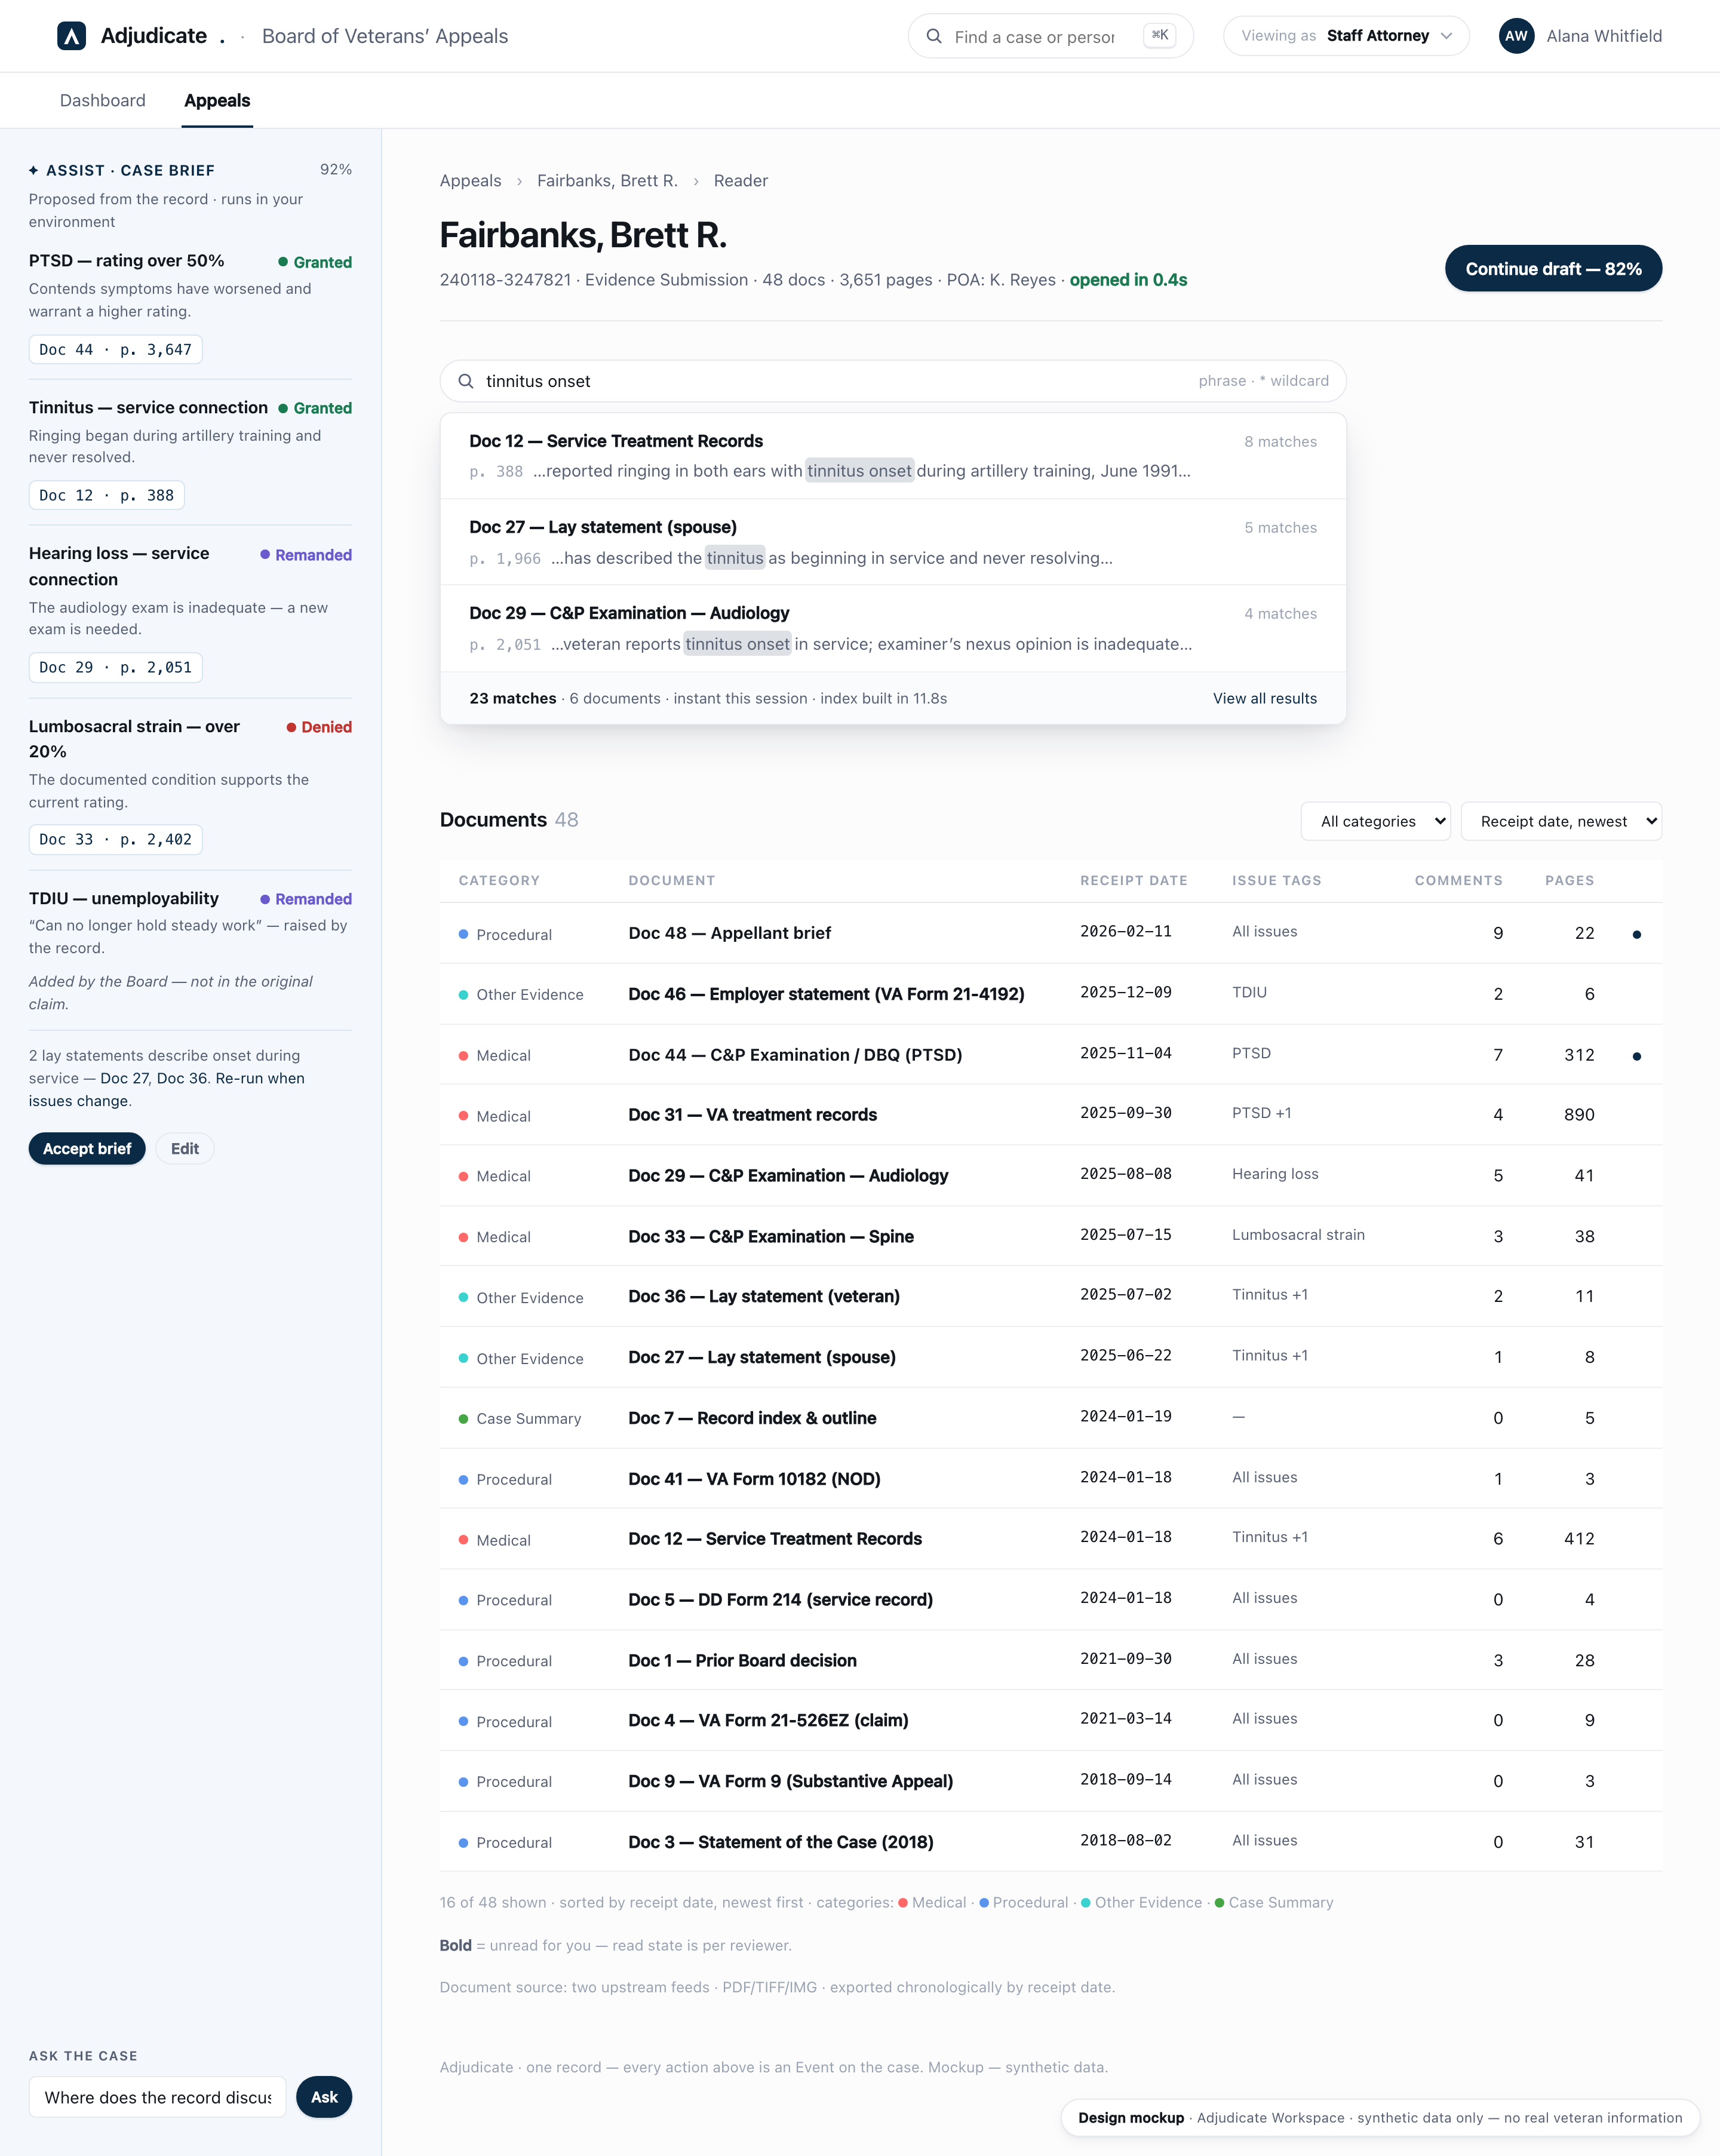Image resolution: width=1720 pixels, height=2156 pixels.
Task: Click the Adjudicate logo icon
Action: coord(71,36)
